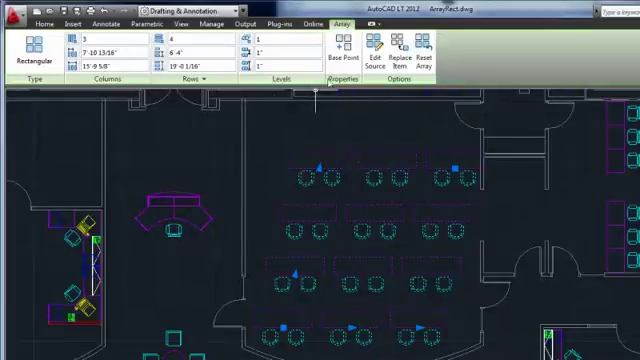The width and height of the screenshot is (640, 360).
Task: Select the Output ribbon tab
Action: tap(245, 24)
